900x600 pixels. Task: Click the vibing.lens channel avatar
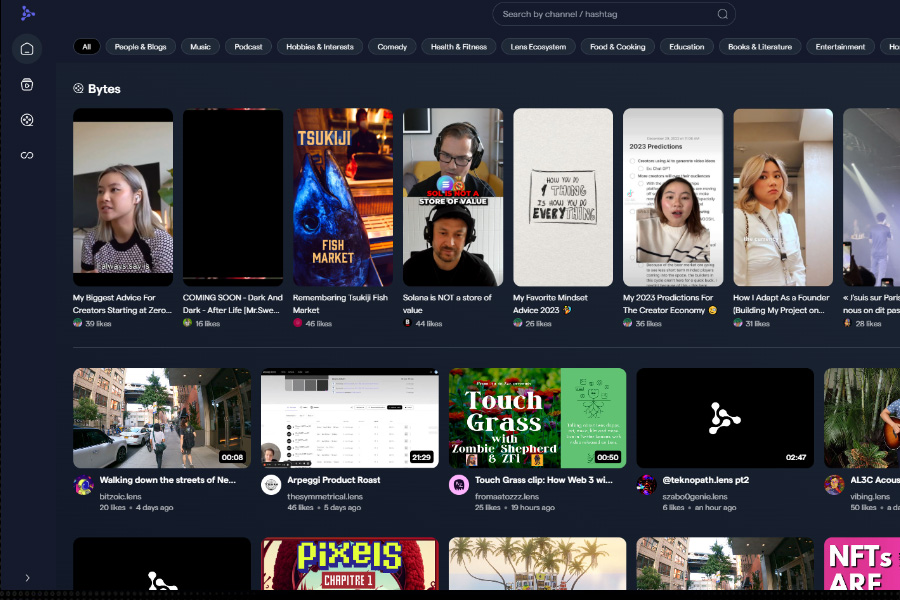[834, 485]
